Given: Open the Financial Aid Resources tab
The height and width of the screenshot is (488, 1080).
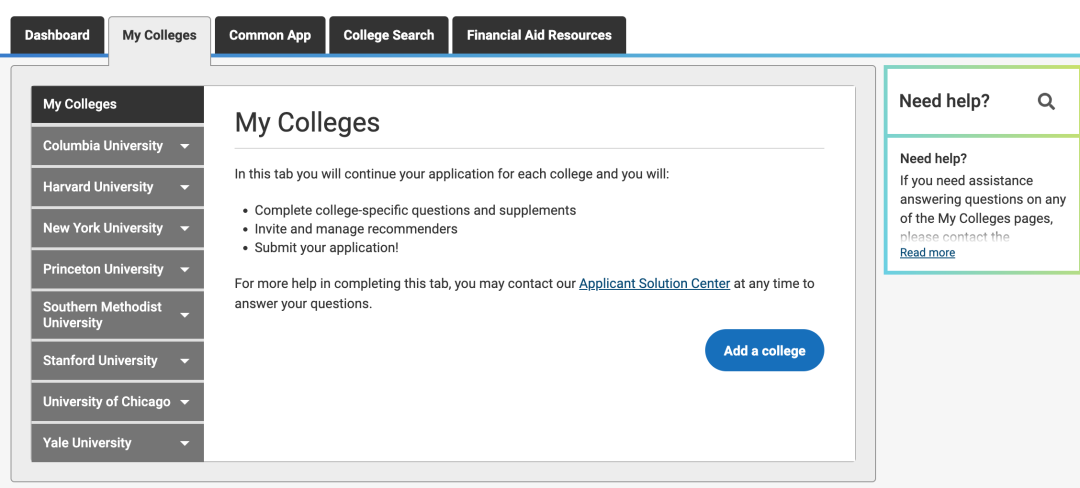Looking at the screenshot, I should [539, 35].
